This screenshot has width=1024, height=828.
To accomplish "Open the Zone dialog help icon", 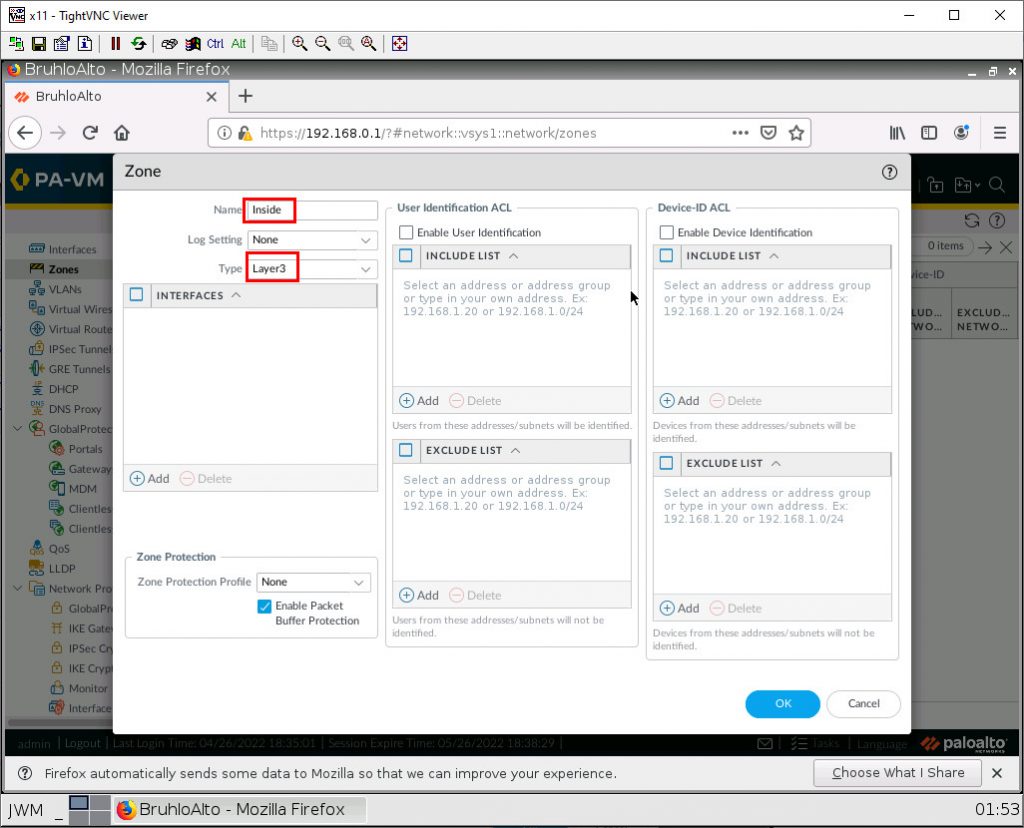I will click(x=889, y=171).
